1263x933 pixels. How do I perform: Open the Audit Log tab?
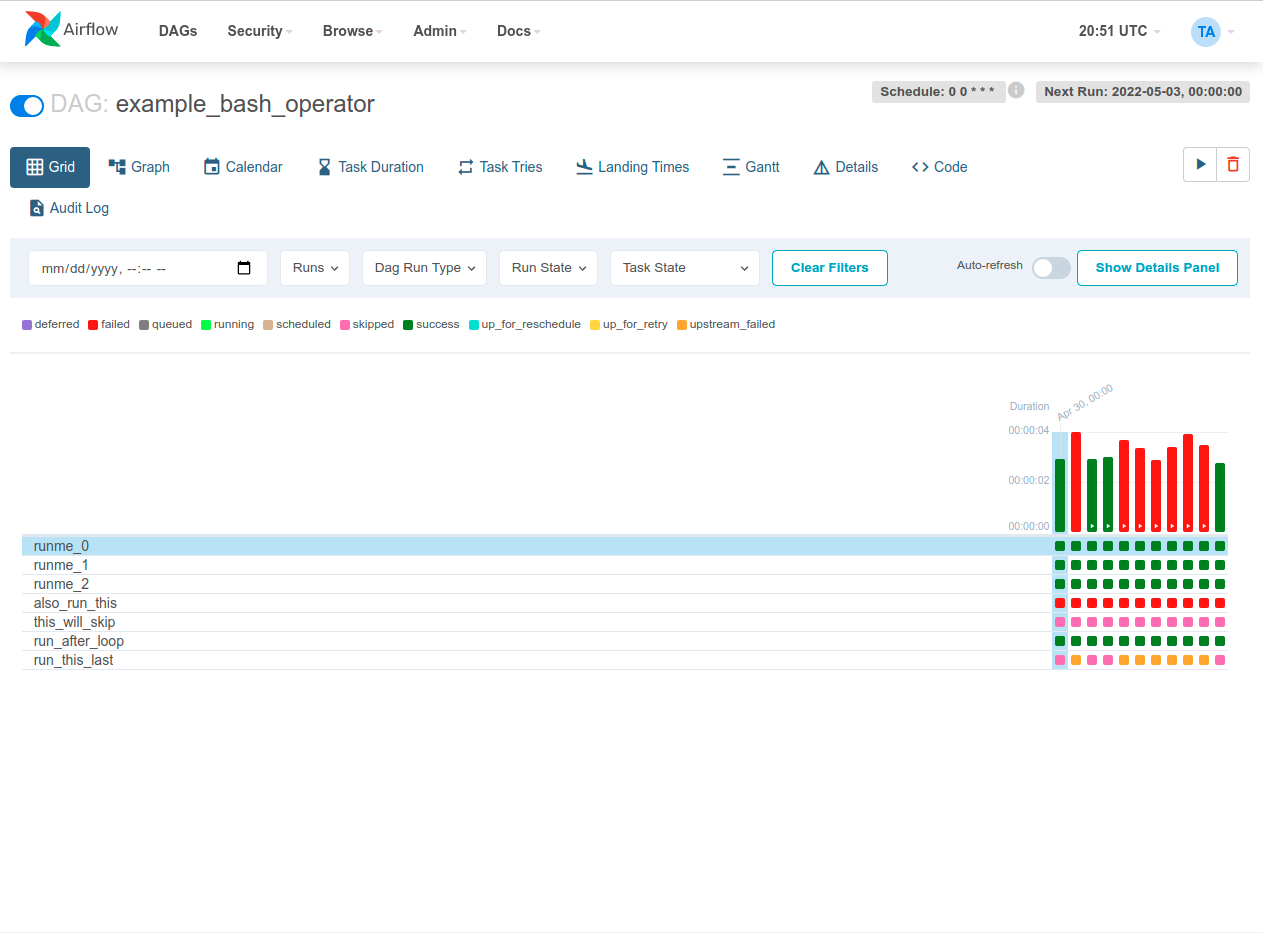pos(69,208)
